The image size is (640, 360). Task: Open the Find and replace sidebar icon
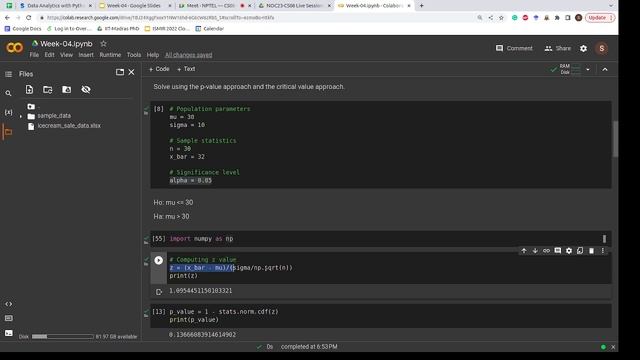coord(8,93)
